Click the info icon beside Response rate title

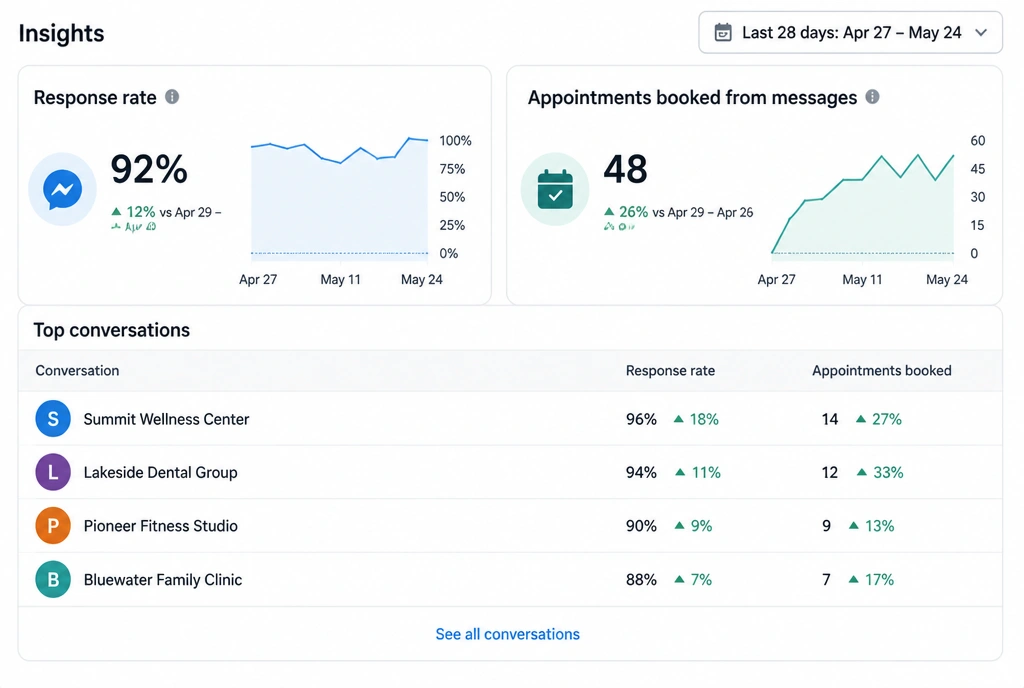pos(172,97)
